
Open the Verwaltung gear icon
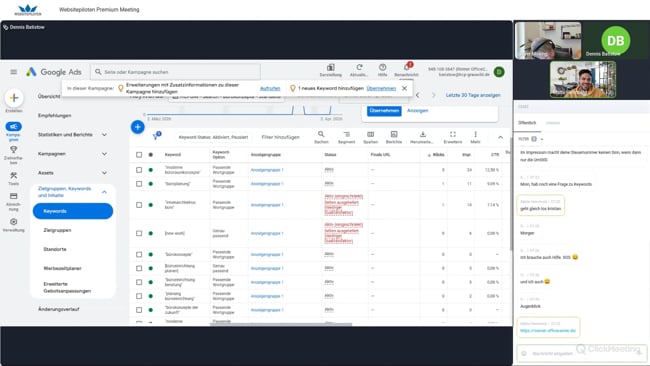[14, 222]
